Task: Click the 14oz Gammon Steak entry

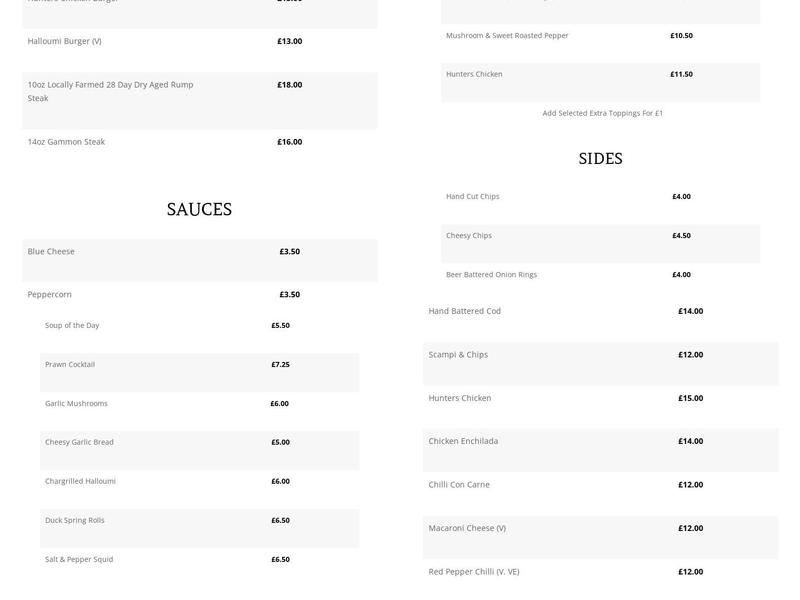Action: click(66, 142)
